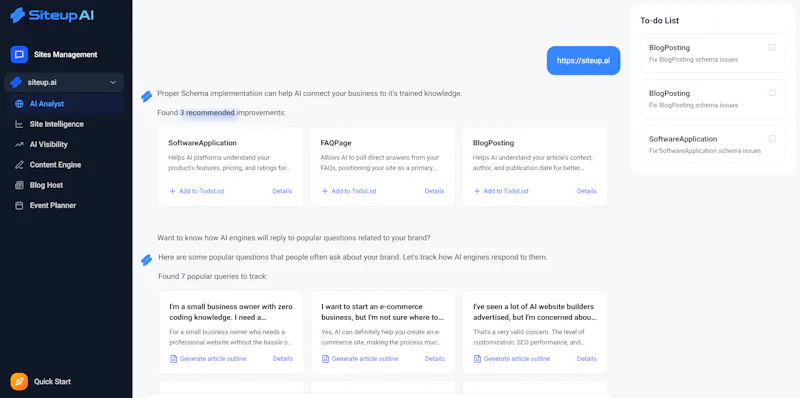This screenshot has width=800, height=398.
Task: Open Details for FAQPage card
Action: click(434, 191)
